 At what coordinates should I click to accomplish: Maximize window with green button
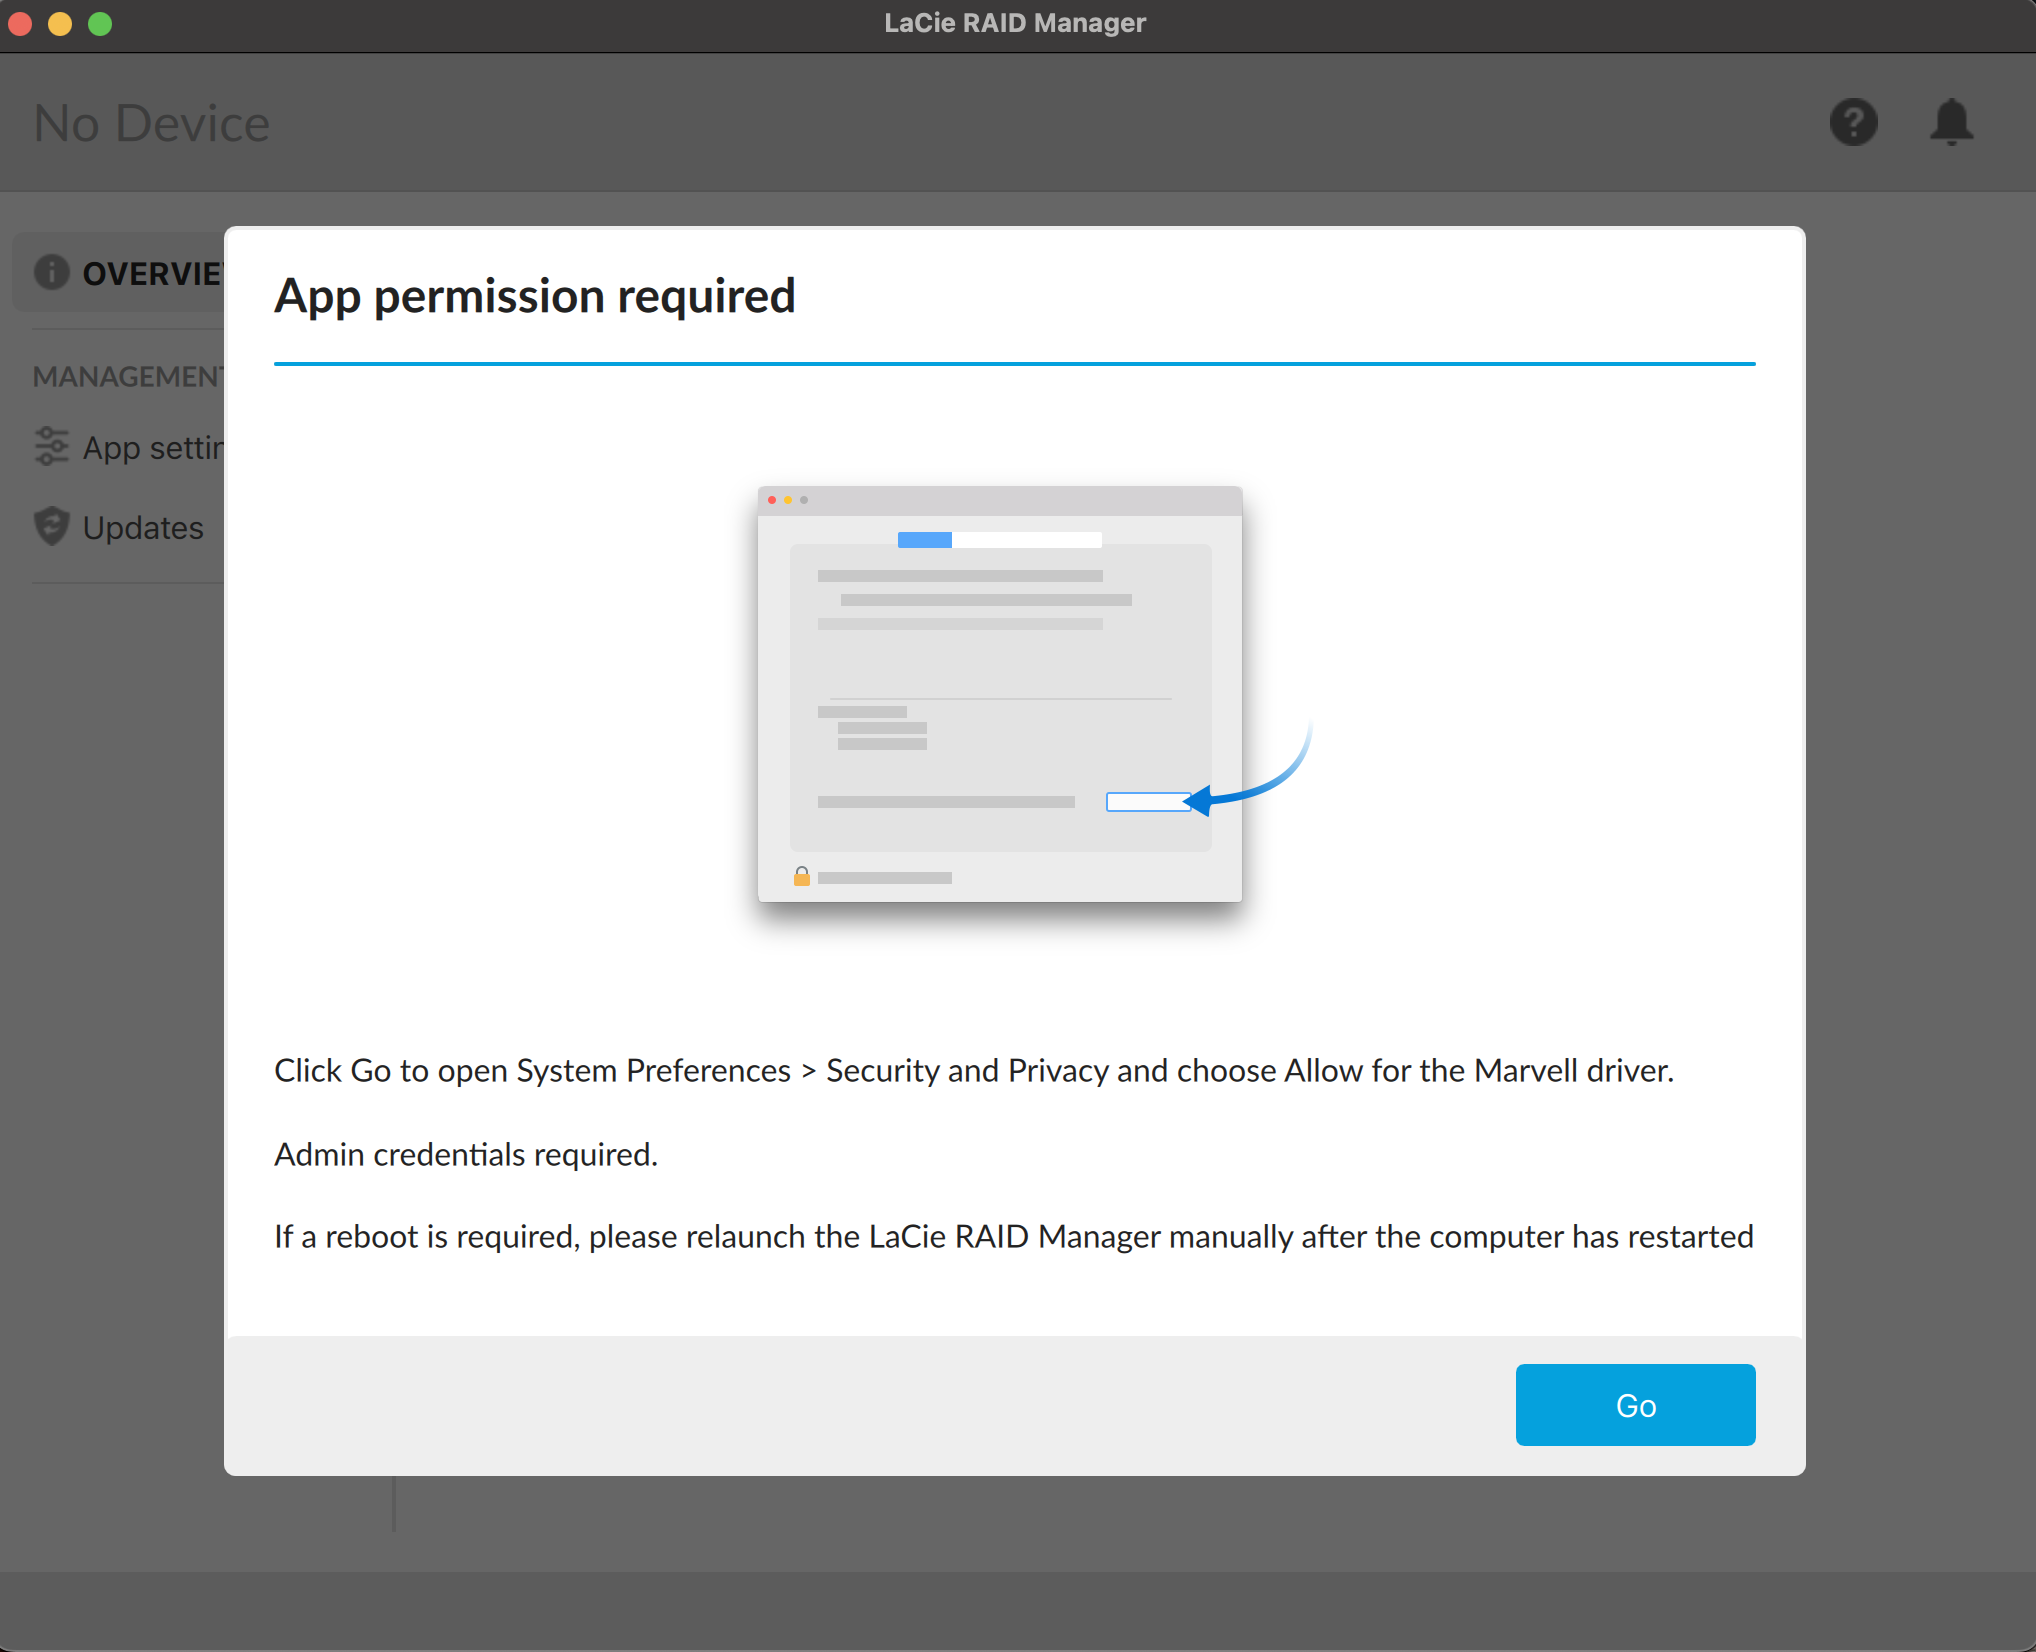pyautogui.click(x=100, y=23)
